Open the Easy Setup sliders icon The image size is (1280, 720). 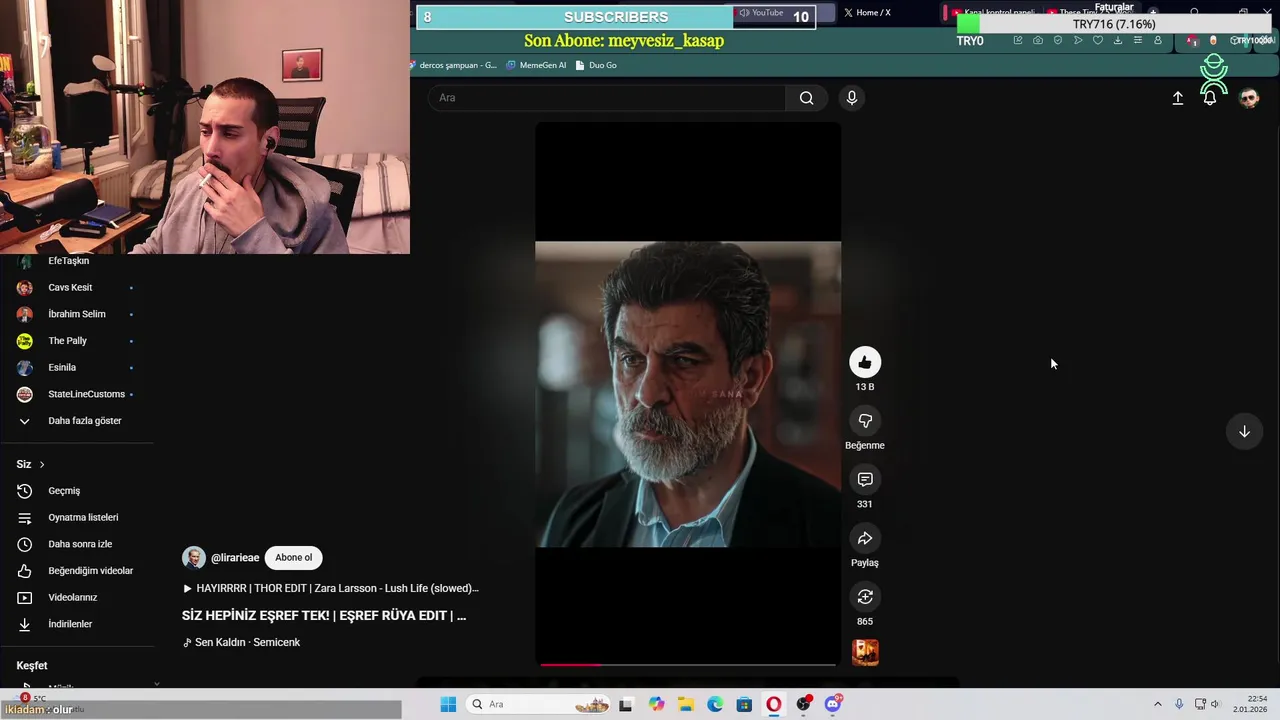pyautogui.click(x=1138, y=41)
